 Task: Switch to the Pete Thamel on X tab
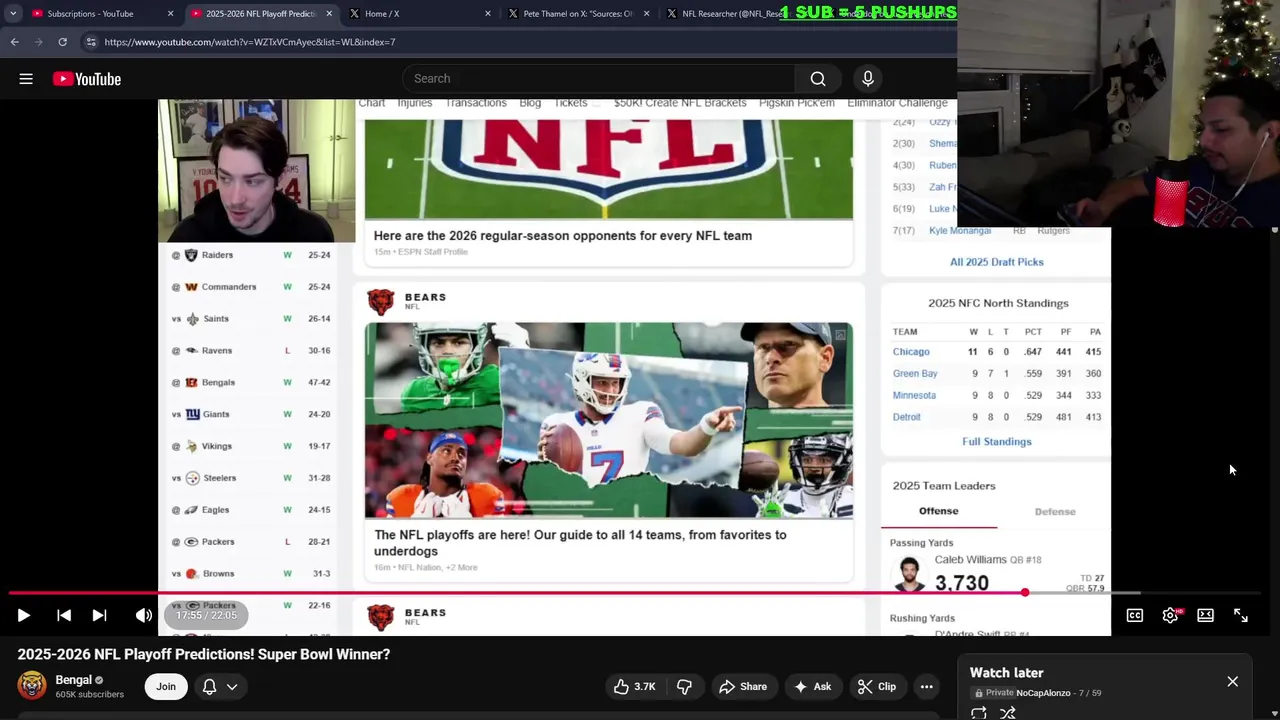pyautogui.click(x=578, y=14)
